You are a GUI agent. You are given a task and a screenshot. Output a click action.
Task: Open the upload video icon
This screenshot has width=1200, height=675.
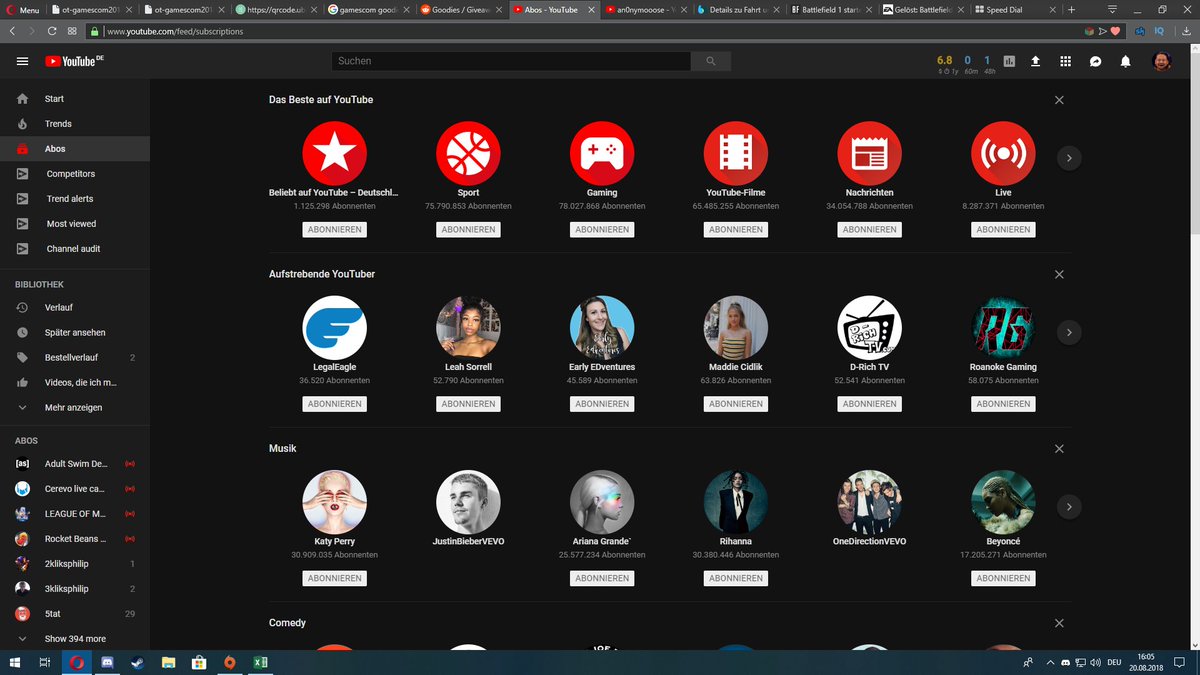(1036, 61)
